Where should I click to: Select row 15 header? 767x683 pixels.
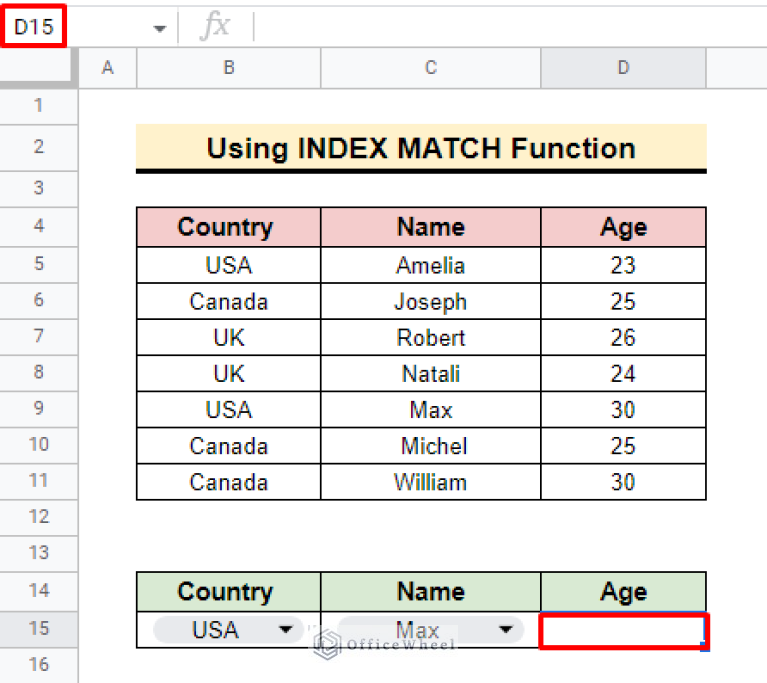click(x=39, y=629)
